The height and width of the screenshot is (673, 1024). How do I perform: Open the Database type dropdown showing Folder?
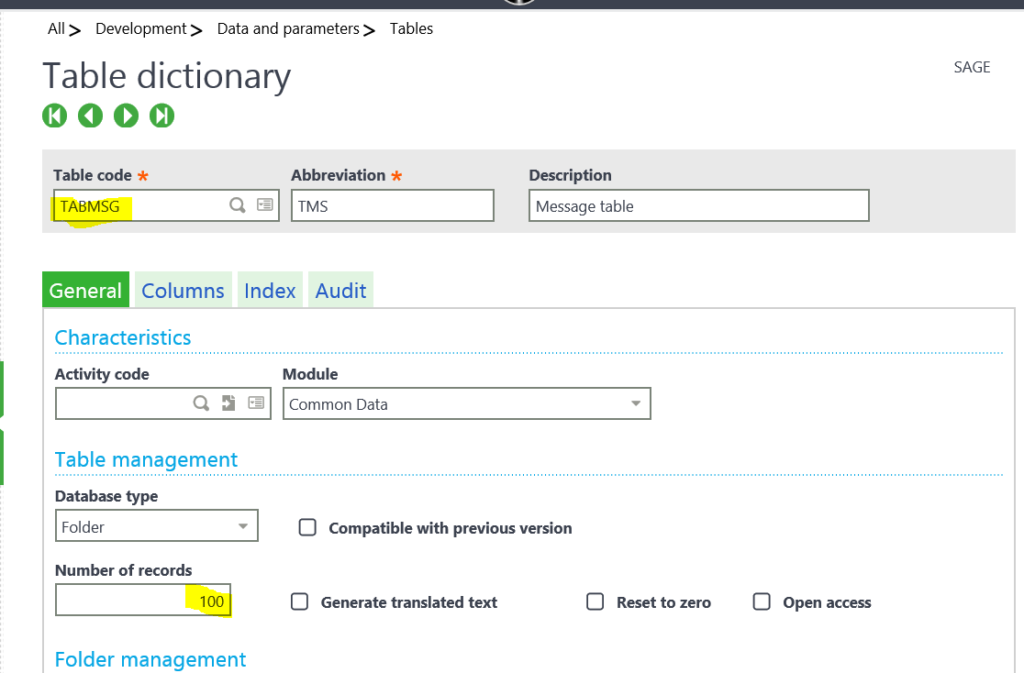click(241, 525)
